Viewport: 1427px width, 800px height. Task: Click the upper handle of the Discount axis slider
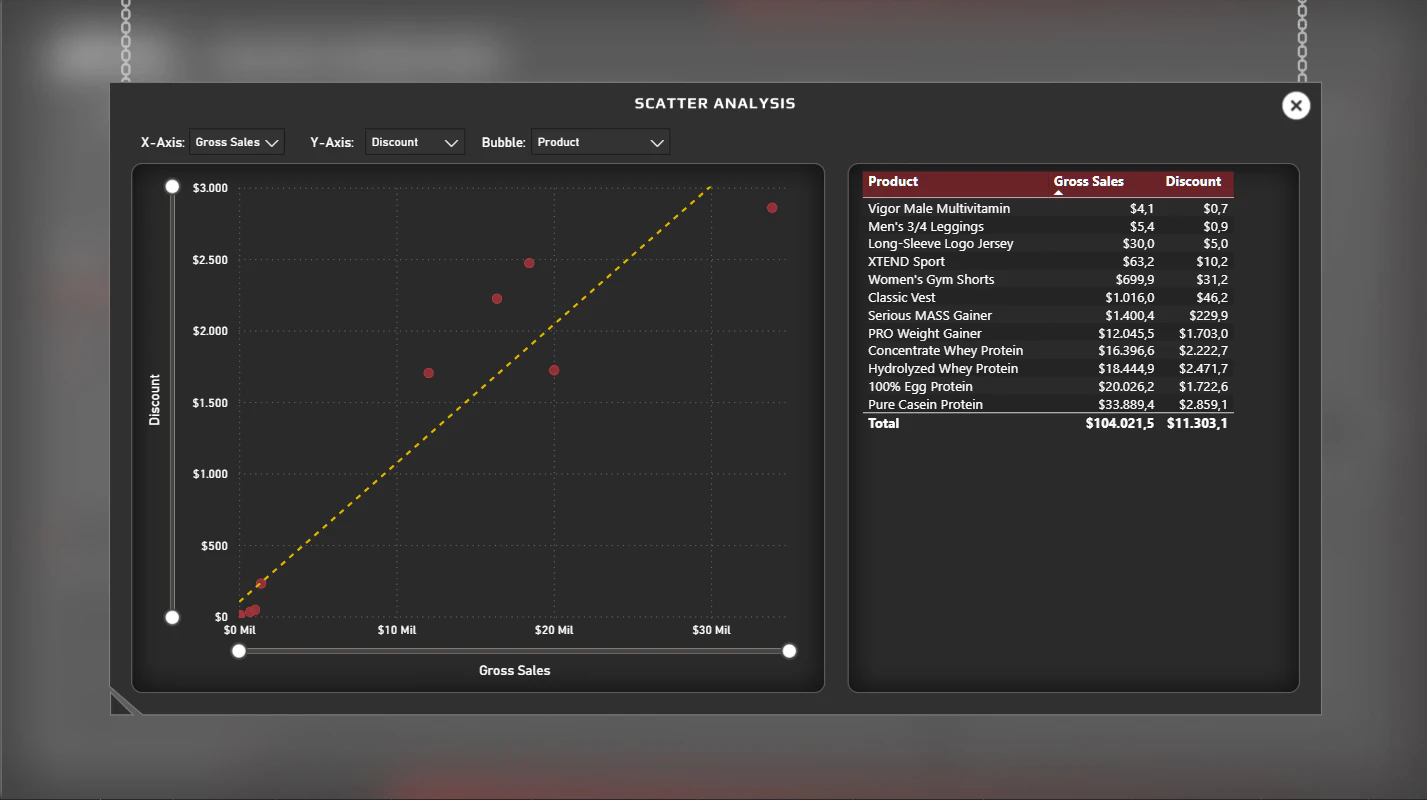(172, 187)
